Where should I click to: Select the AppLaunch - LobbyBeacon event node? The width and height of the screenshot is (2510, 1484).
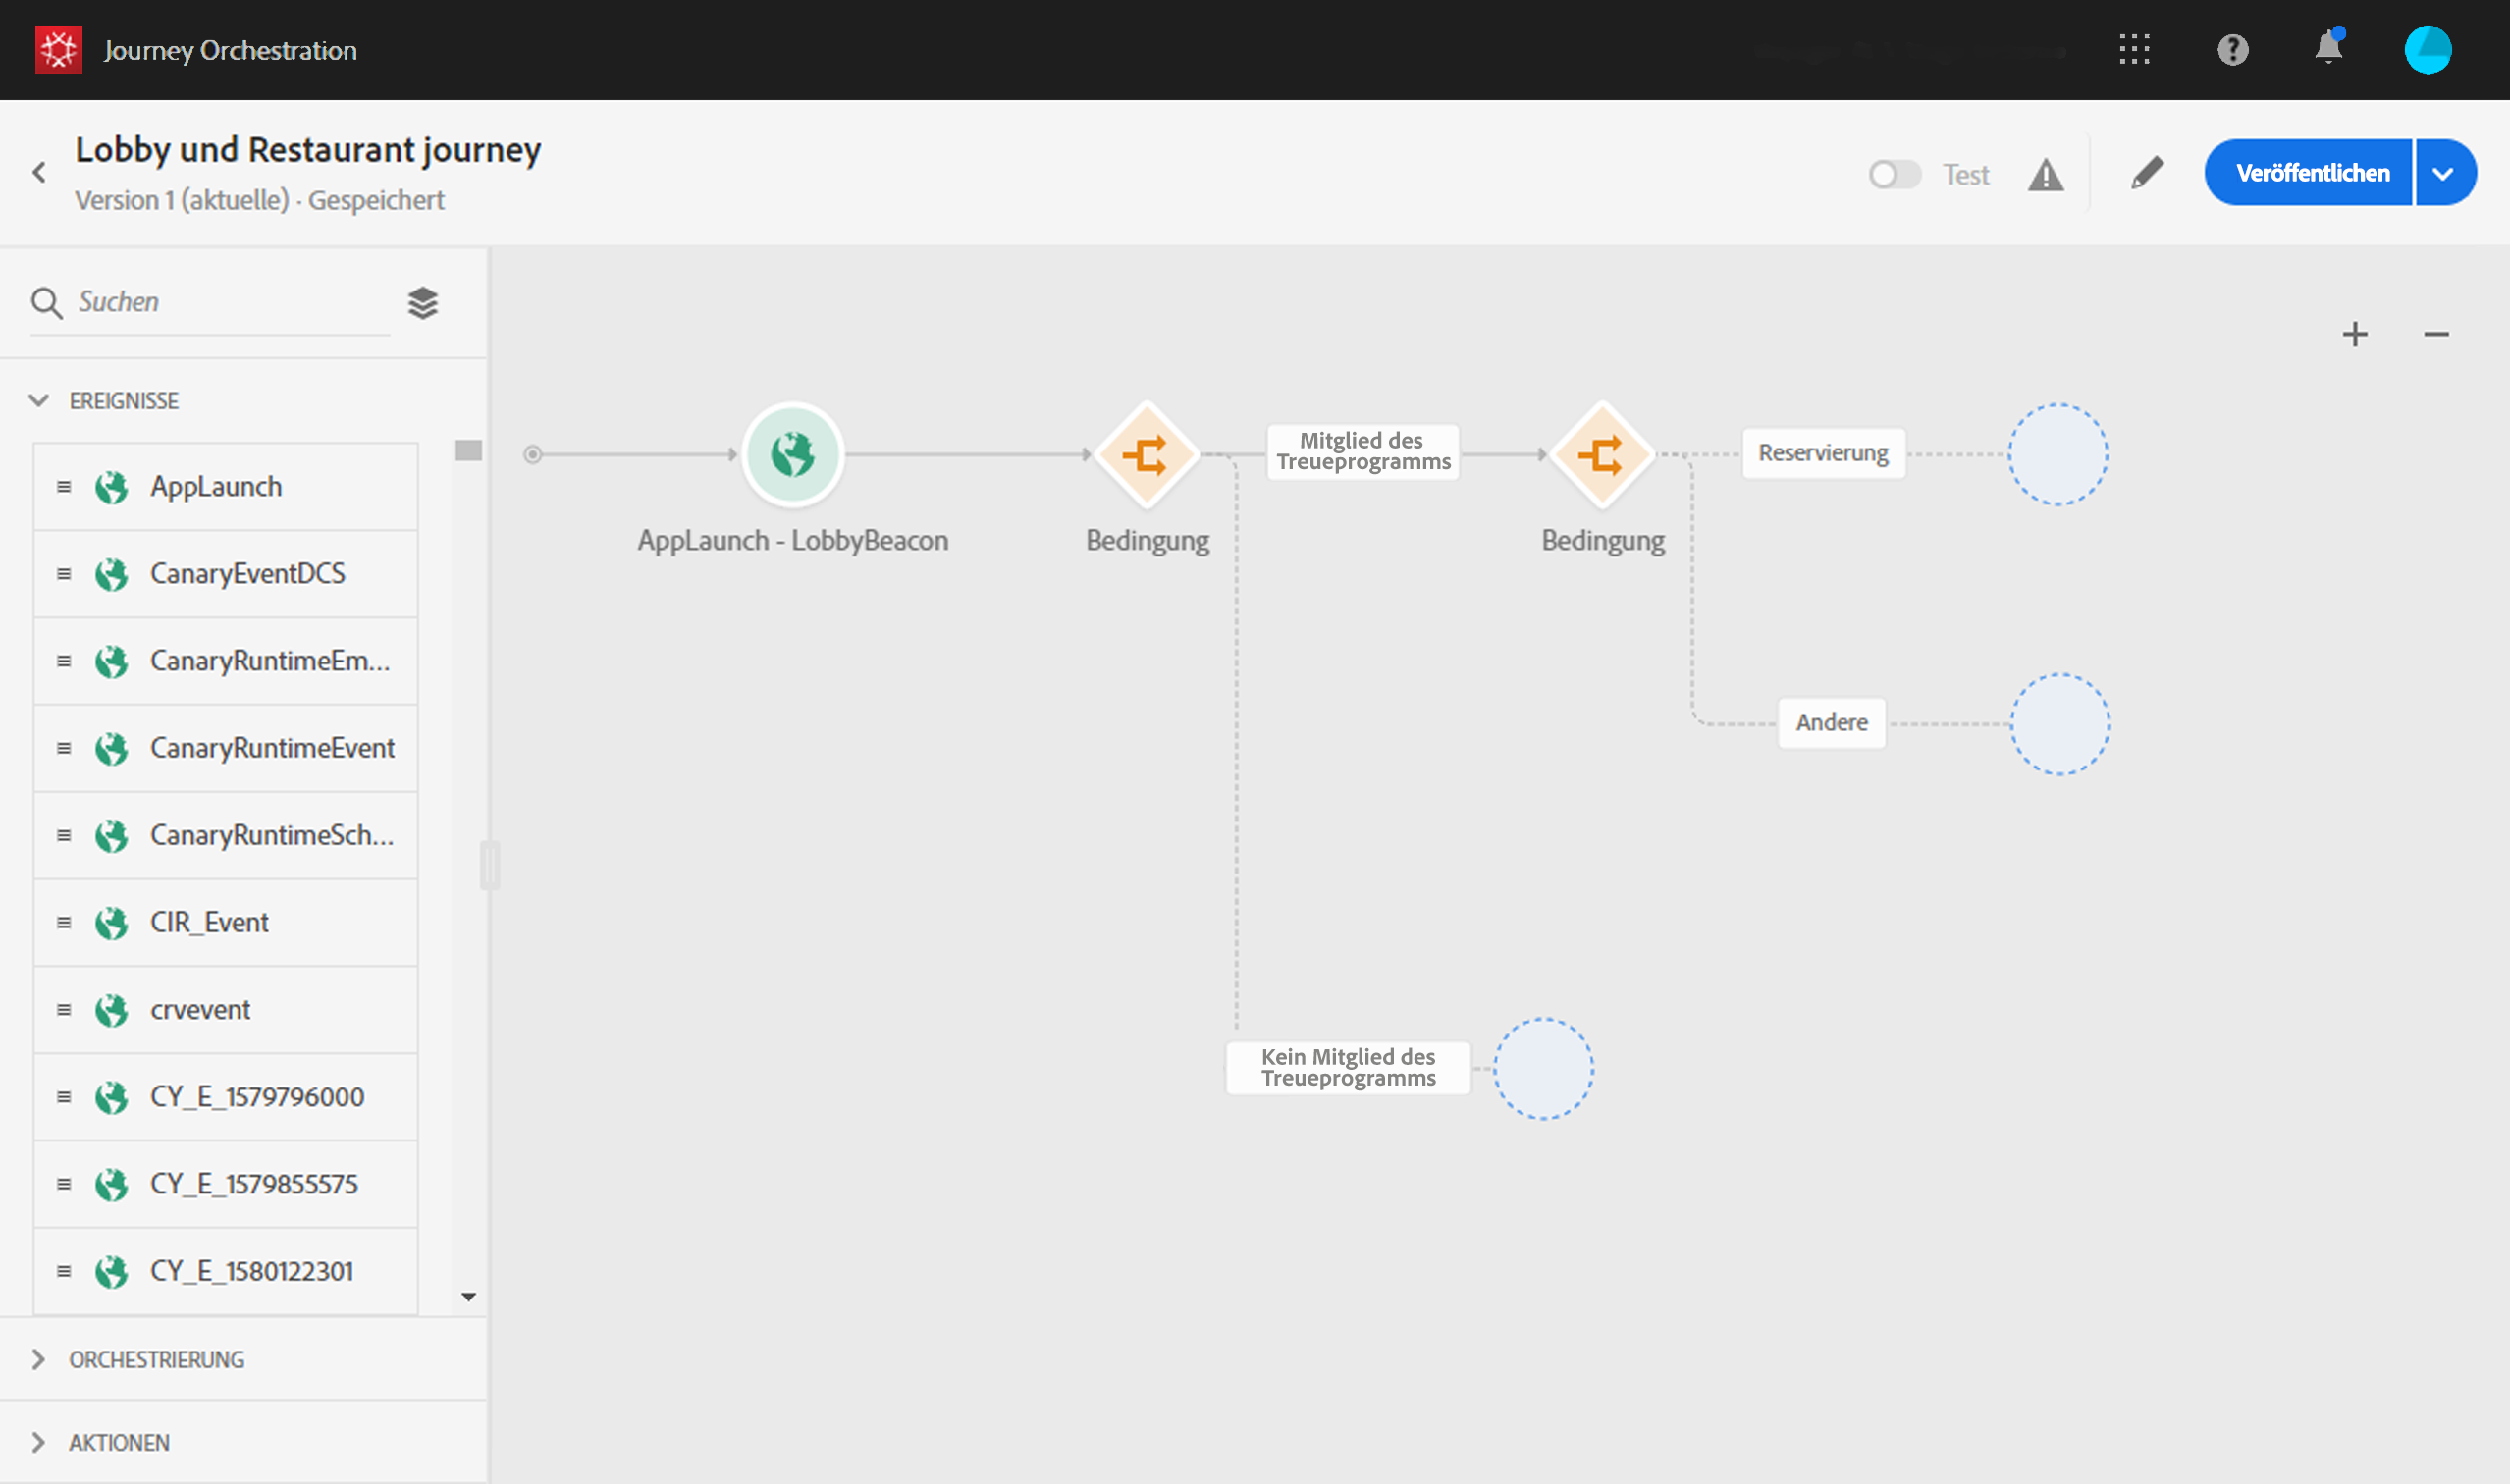pyautogui.click(x=792, y=455)
